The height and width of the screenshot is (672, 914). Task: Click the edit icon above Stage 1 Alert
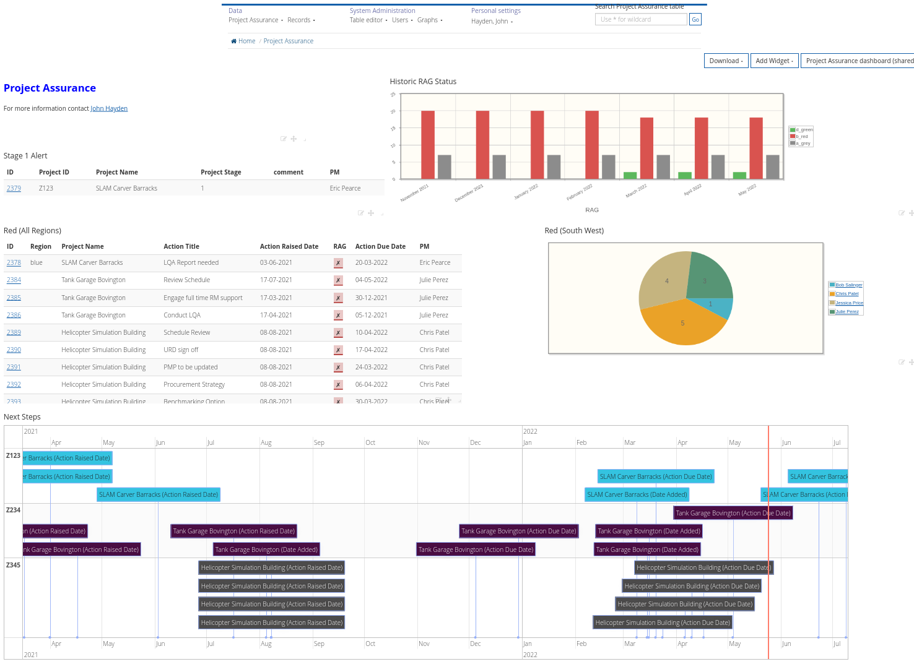(x=284, y=139)
